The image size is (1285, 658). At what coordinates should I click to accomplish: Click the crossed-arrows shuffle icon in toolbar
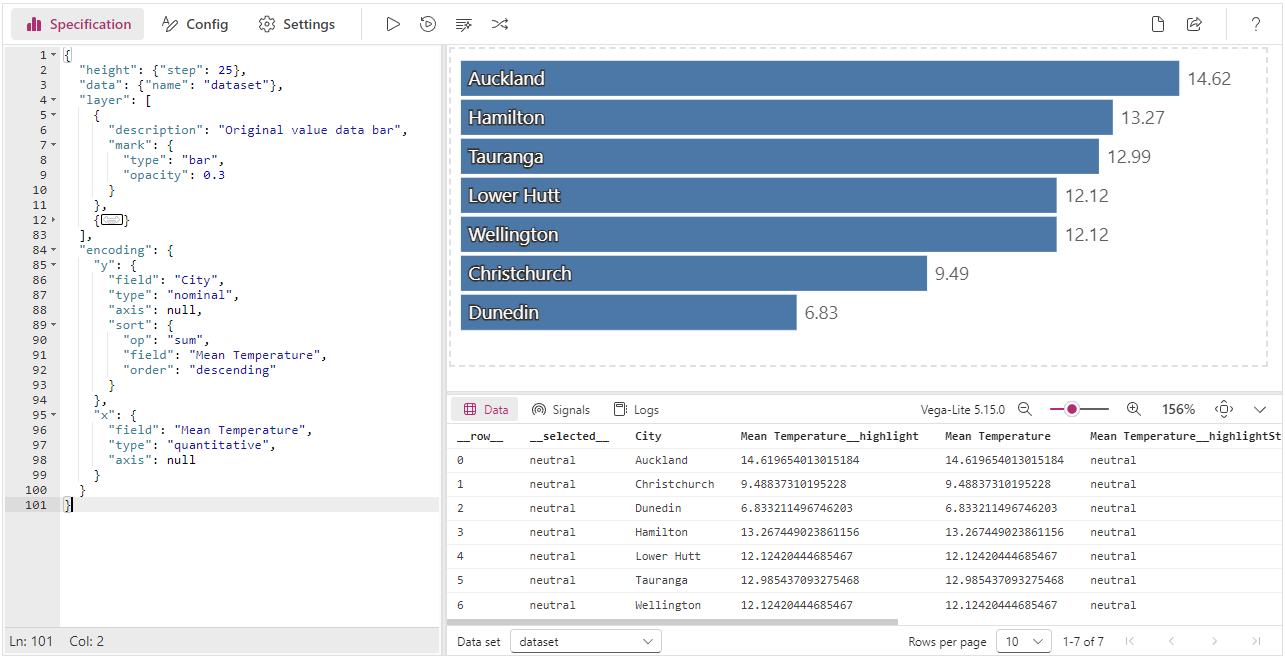(x=499, y=24)
